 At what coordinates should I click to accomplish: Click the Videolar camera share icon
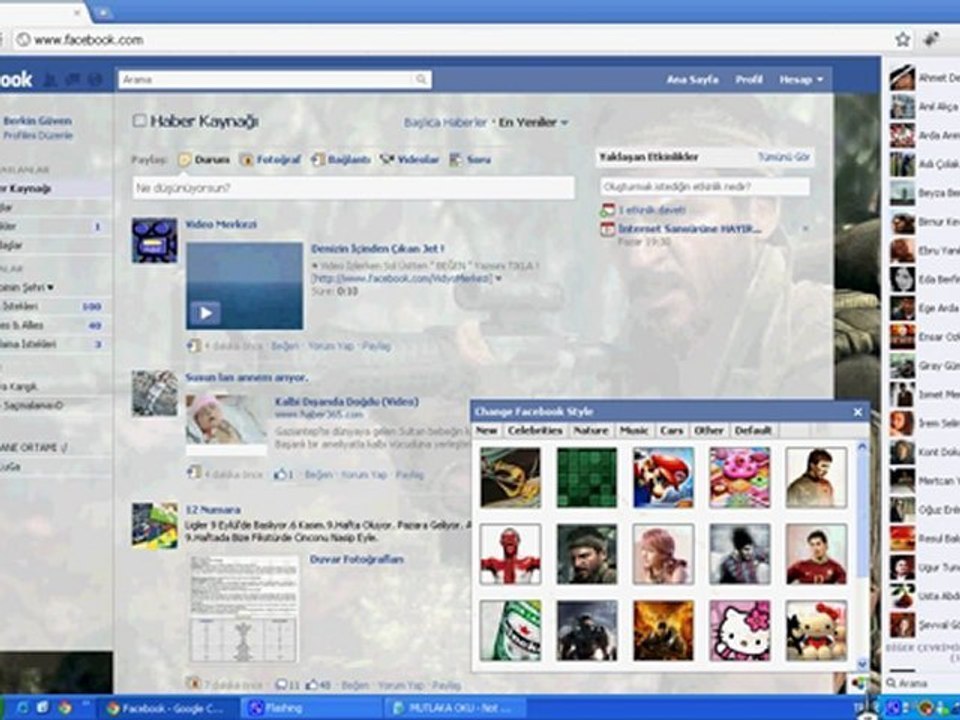point(387,160)
